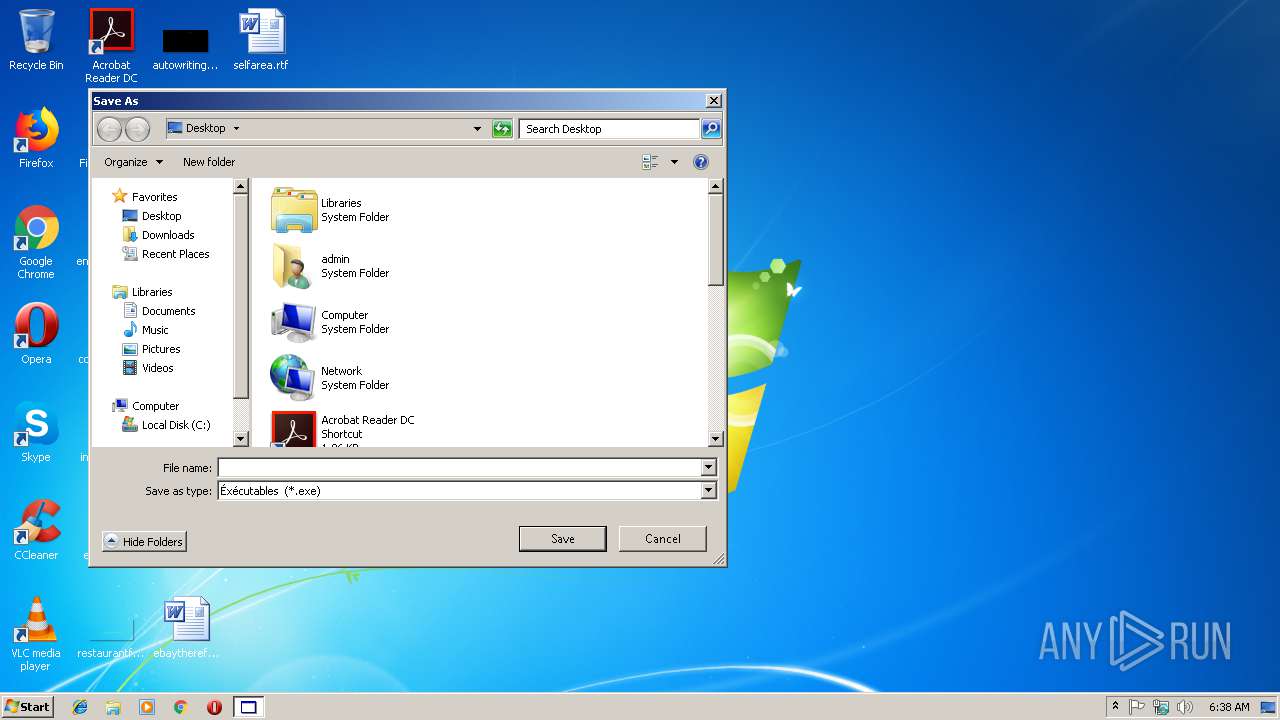
Task: Open the Desktop breadcrumb arrow
Action: click(x=236, y=128)
